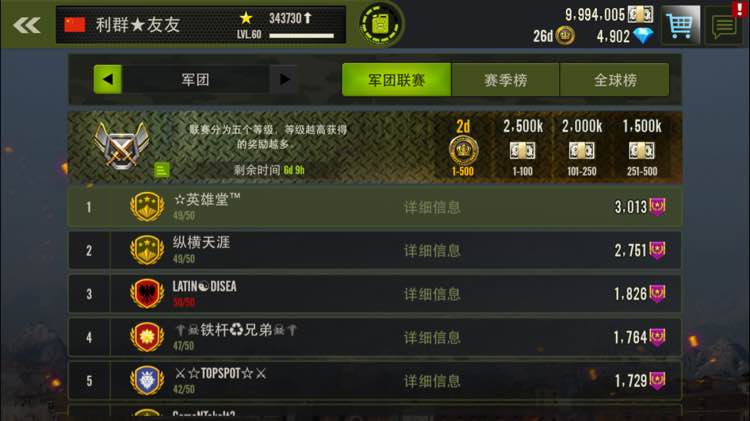Open 详细信息 for 纵横天涯 clan

[x=432, y=251]
